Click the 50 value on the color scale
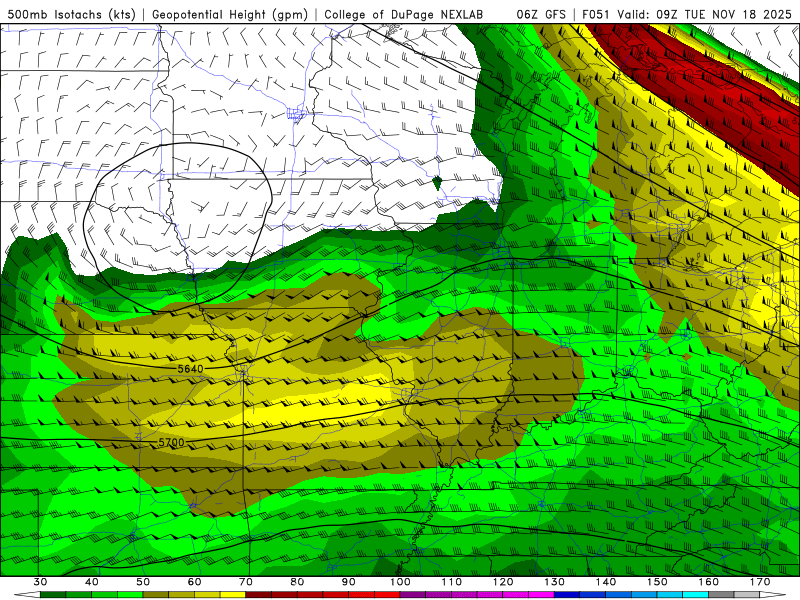The width and height of the screenshot is (800, 600). (x=143, y=582)
